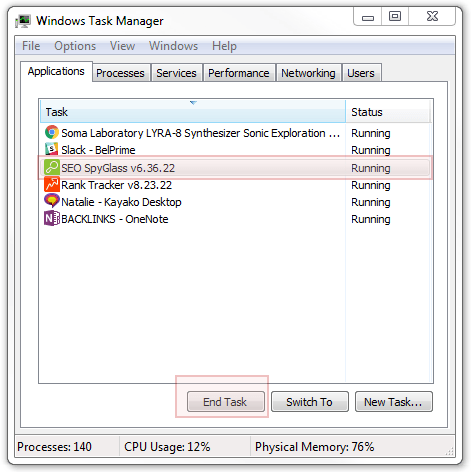The width and height of the screenshot is (471, 472).
Task: Click the purple OneNote icon
Action: pyautogui.click(x=52, y=218)
